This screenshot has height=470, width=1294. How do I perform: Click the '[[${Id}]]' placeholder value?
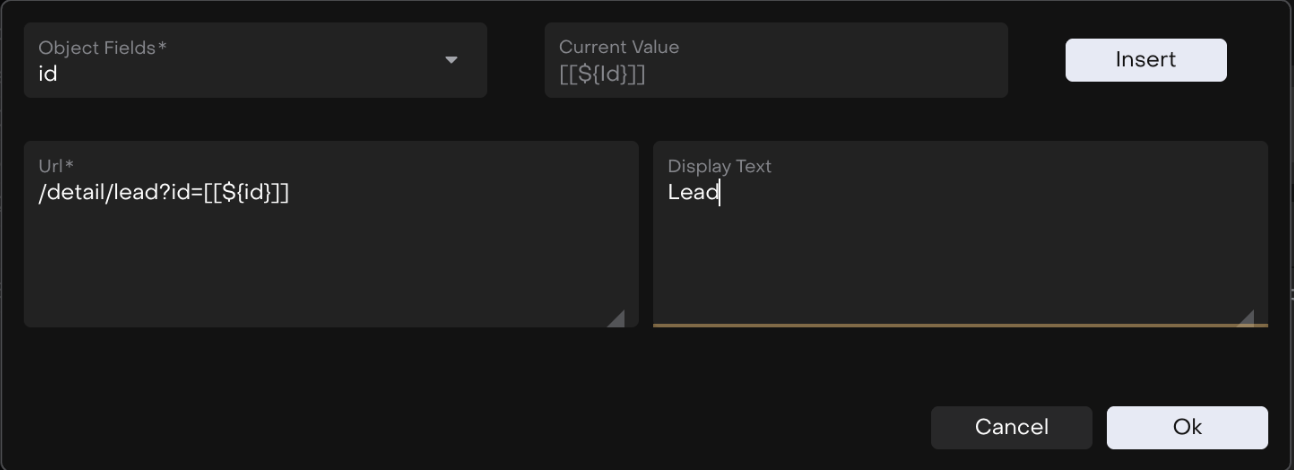click(602, 74)
